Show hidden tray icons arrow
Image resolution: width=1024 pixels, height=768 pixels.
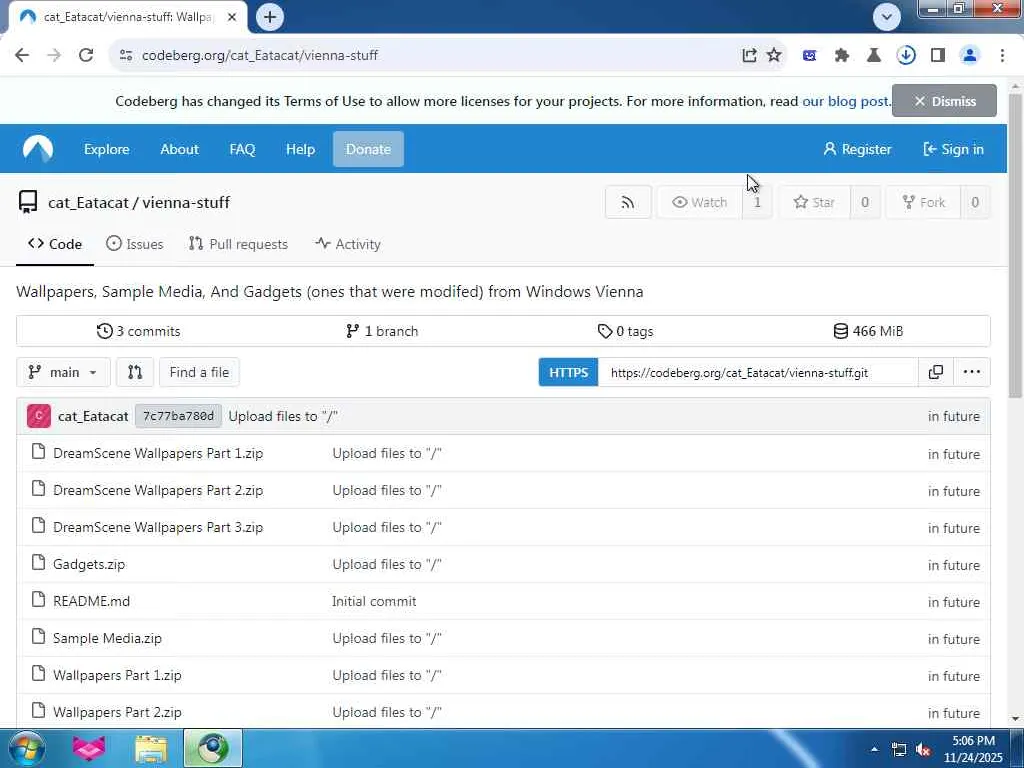pos(874,749)
